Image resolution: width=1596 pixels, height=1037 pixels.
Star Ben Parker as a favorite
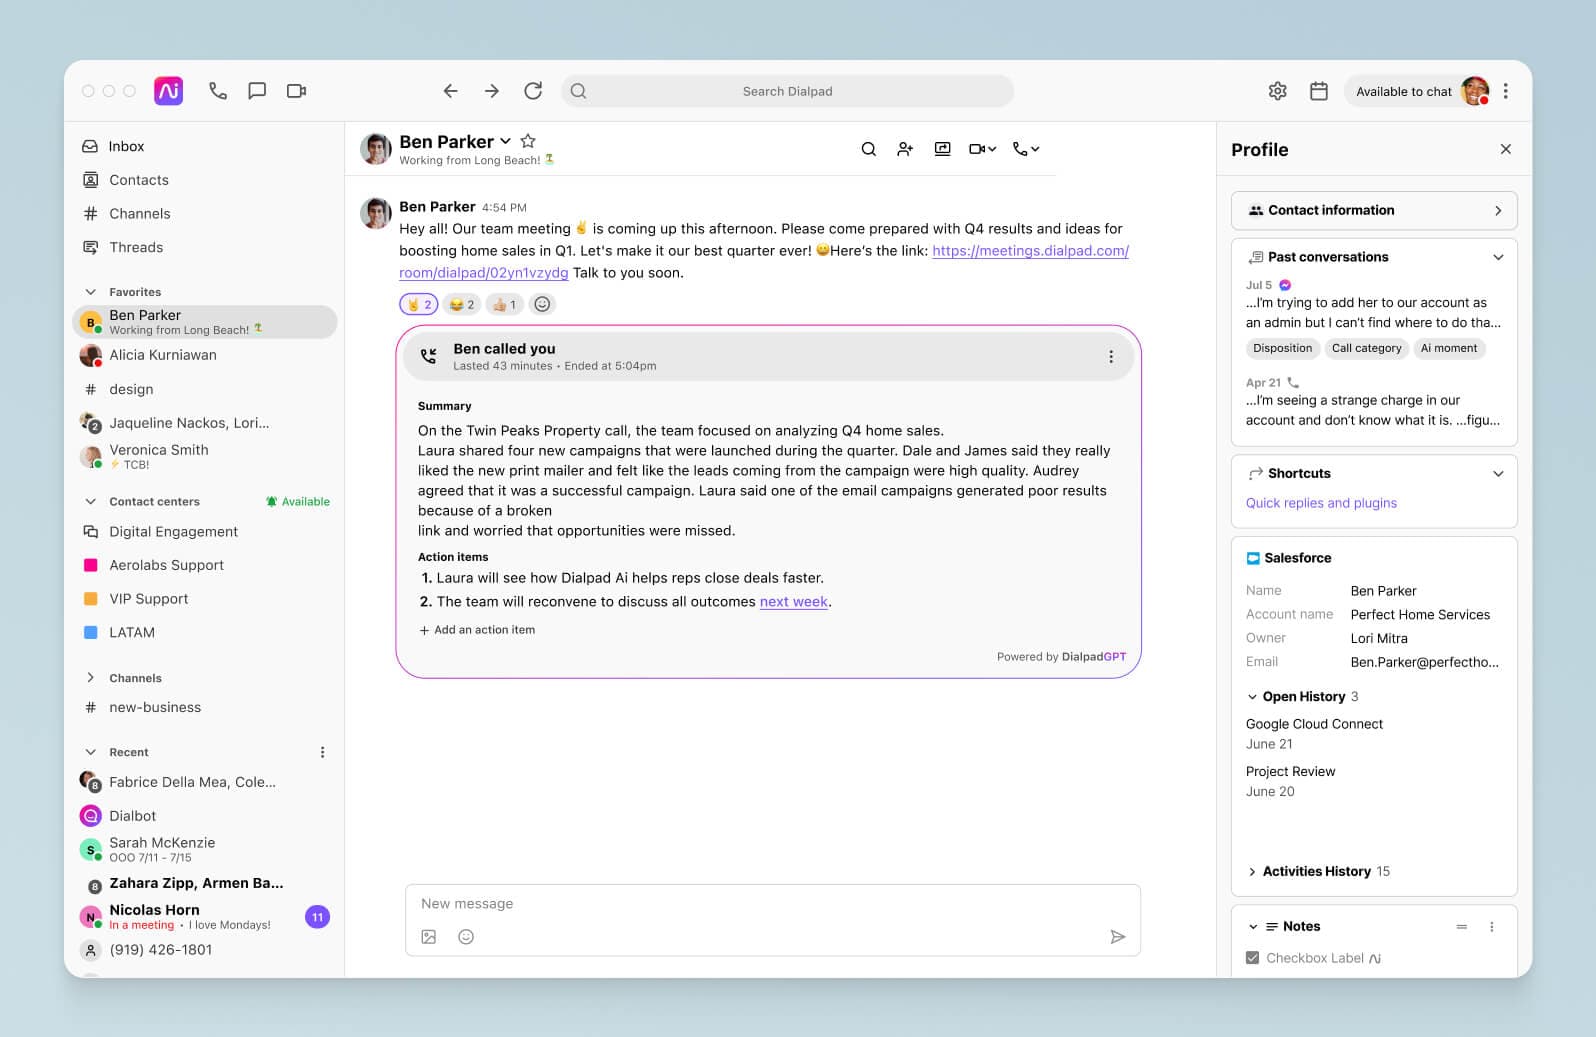coord(528,141)
